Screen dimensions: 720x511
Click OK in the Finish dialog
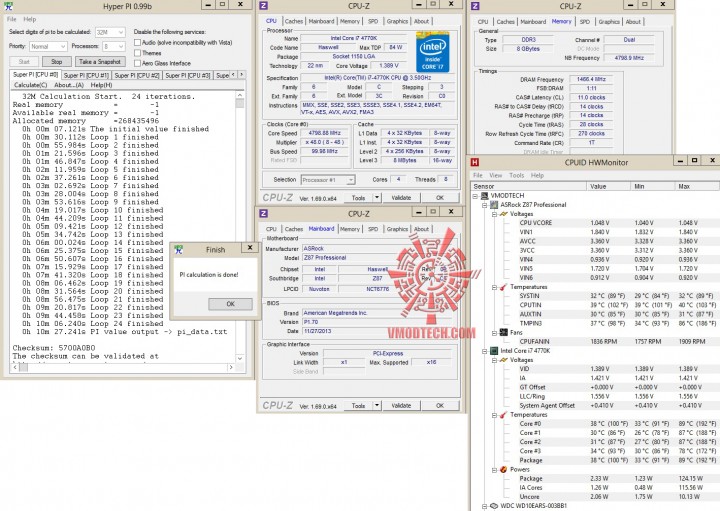pos(230,304)
